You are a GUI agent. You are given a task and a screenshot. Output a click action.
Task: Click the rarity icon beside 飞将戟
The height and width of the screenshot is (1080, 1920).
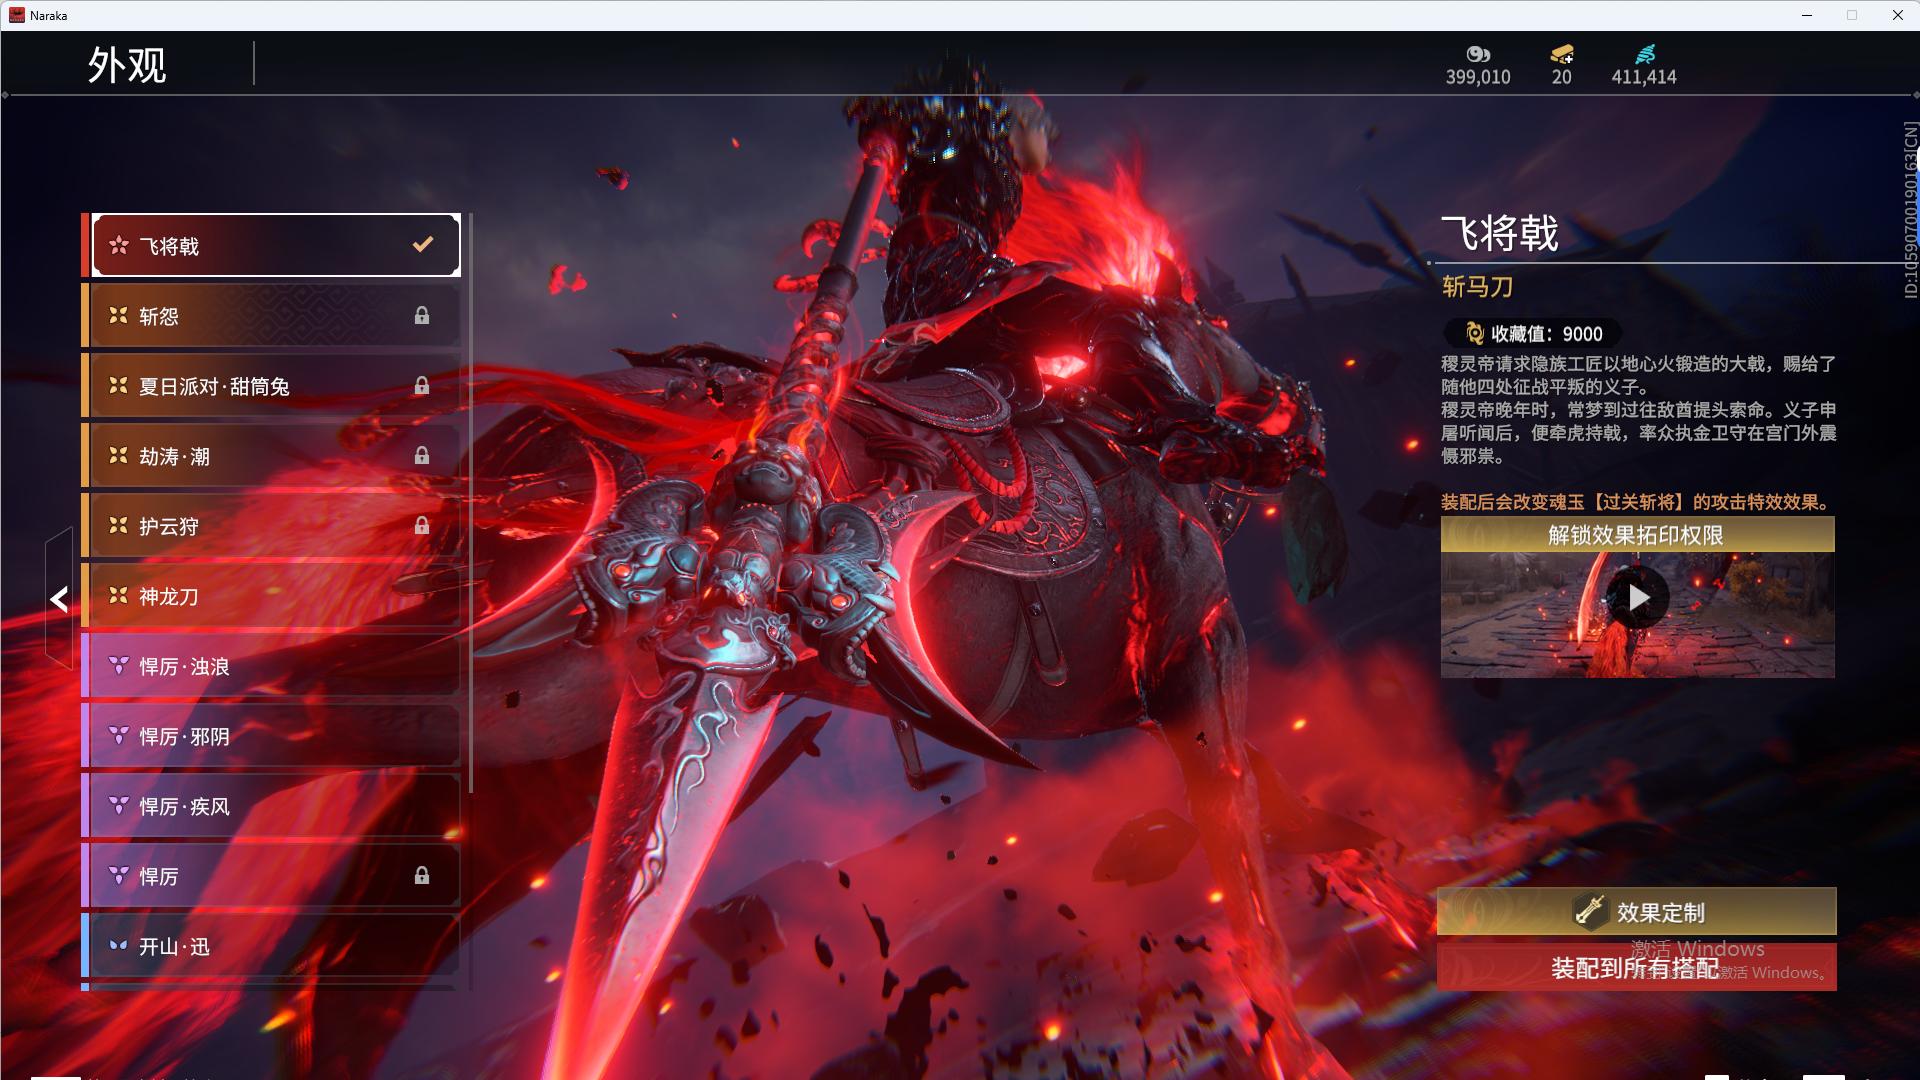(118, 245)
